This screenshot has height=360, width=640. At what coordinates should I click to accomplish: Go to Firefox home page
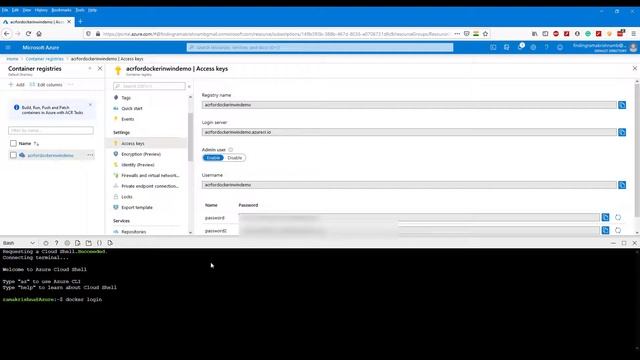[x=39, y=34]
